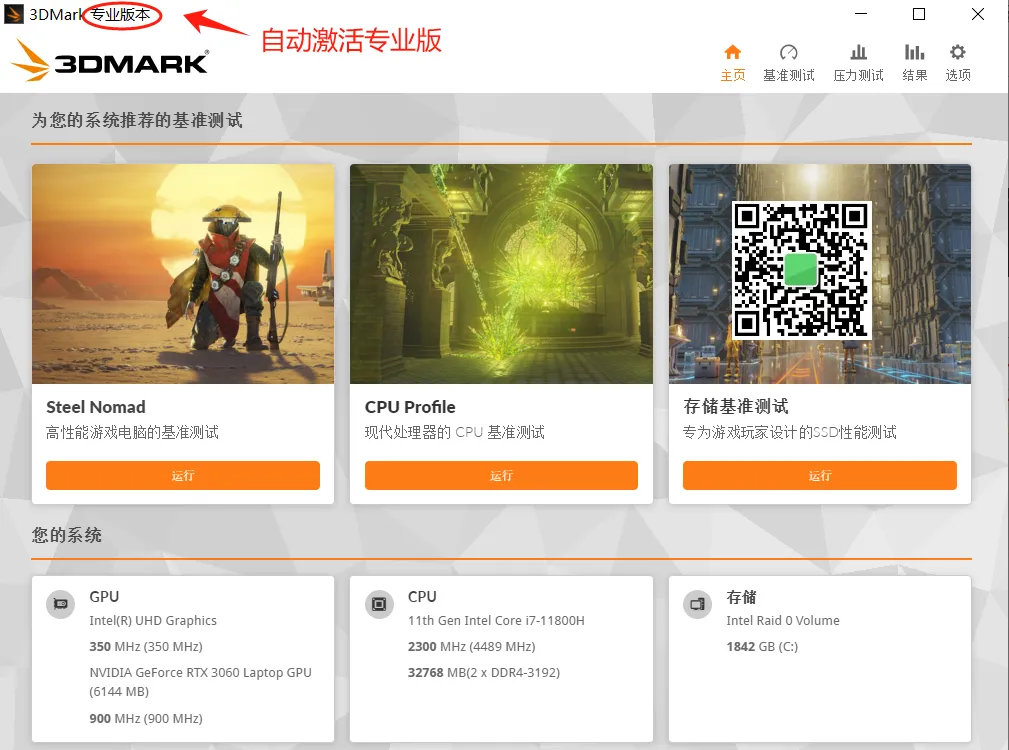Viewport: 1009px width, 750px height.
Task: Open Stress Tests bar chart icon
Action: click(858, 52)
